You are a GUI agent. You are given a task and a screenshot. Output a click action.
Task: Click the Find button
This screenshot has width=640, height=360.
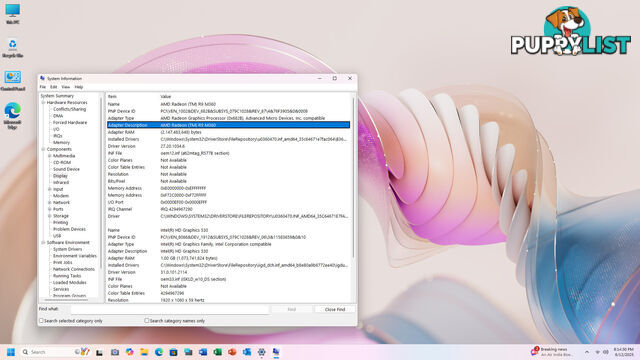tap(291, 309)
